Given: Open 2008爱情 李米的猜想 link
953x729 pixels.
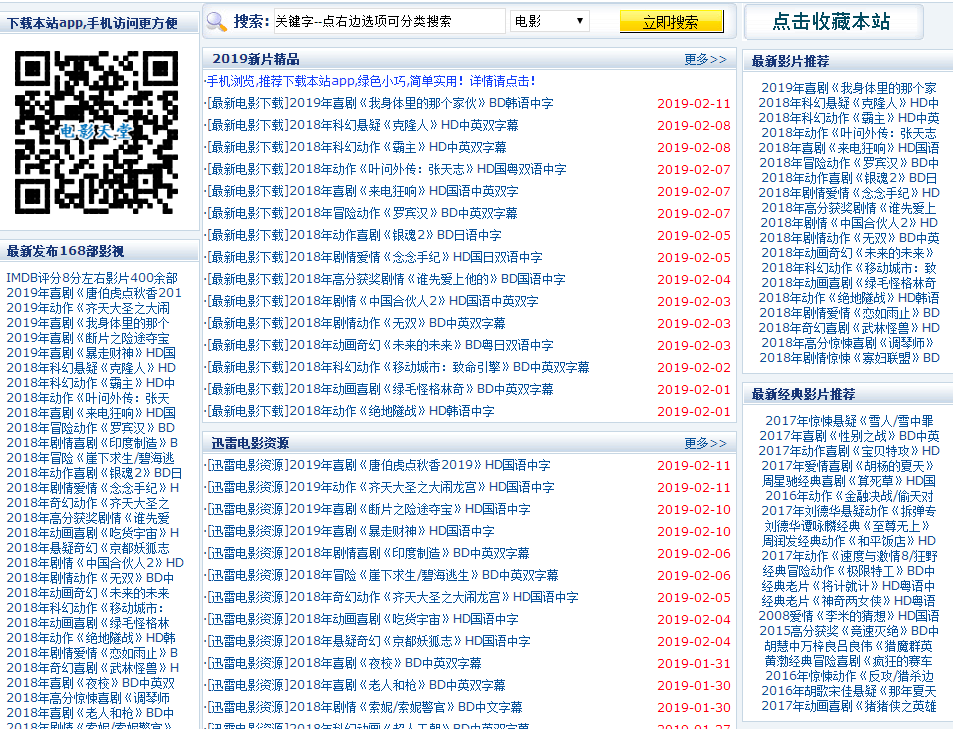Looking at the screenshot, I should [849, 615].
